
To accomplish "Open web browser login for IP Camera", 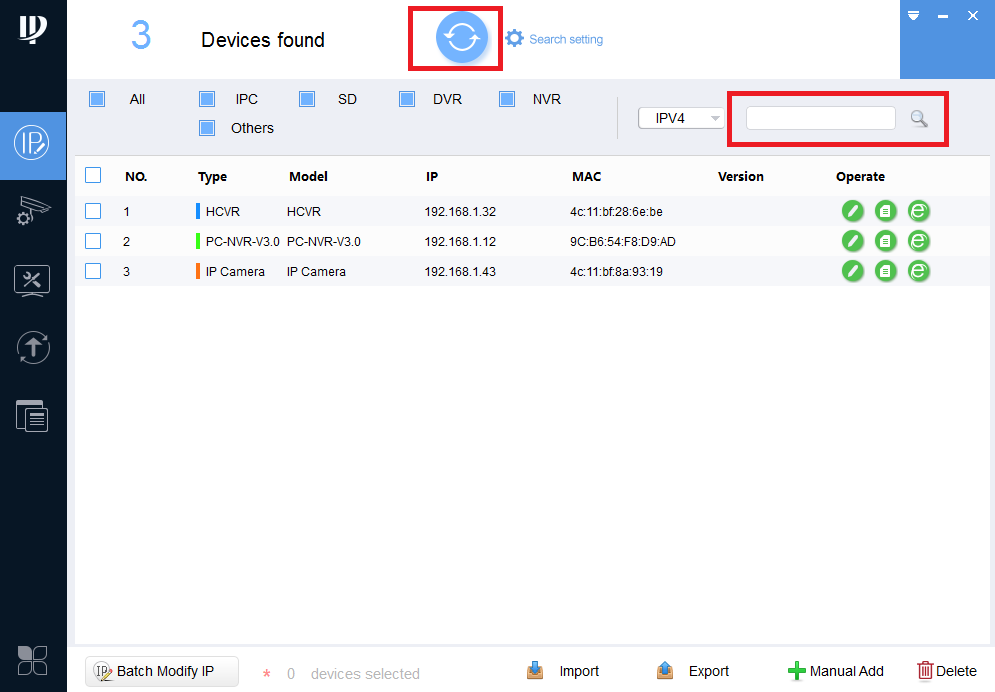I will pos(918,271).
